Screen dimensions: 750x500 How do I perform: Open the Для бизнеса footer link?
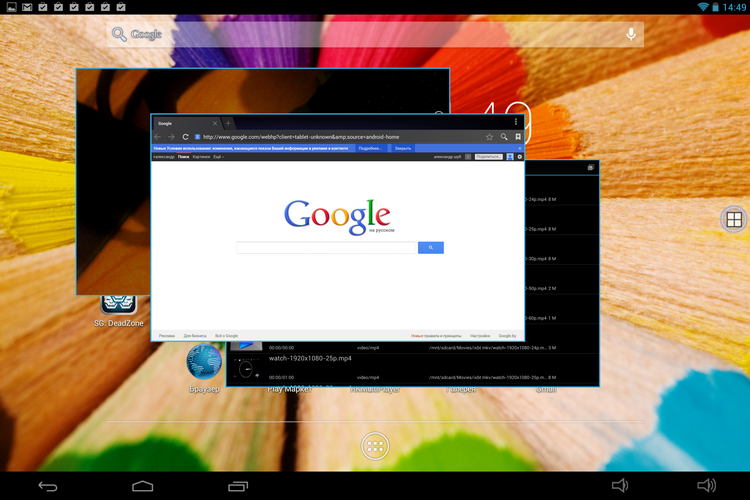195,336
